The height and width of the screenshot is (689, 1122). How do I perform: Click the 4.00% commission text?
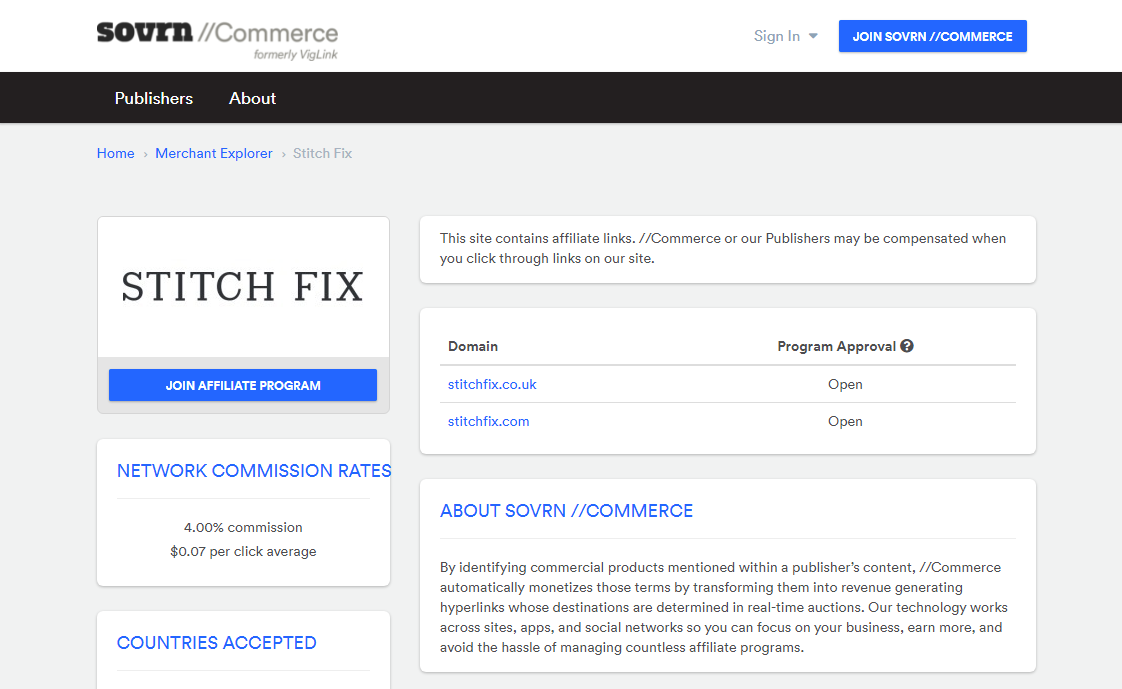click(243, 527)
